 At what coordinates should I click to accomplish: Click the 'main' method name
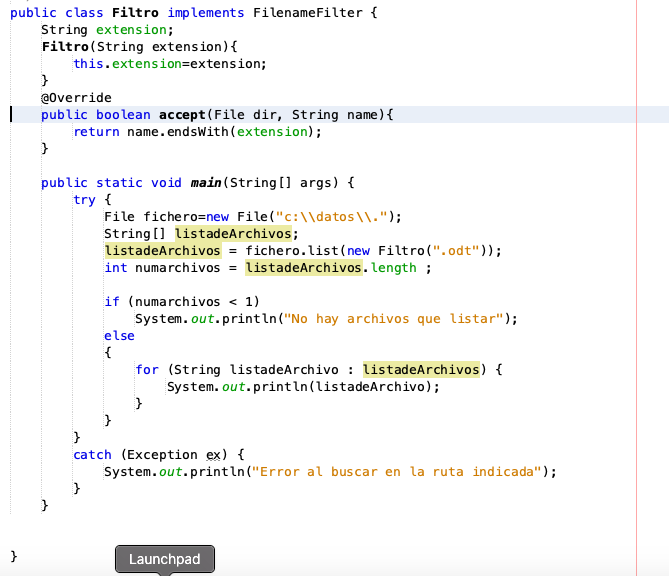click(206, 183)
